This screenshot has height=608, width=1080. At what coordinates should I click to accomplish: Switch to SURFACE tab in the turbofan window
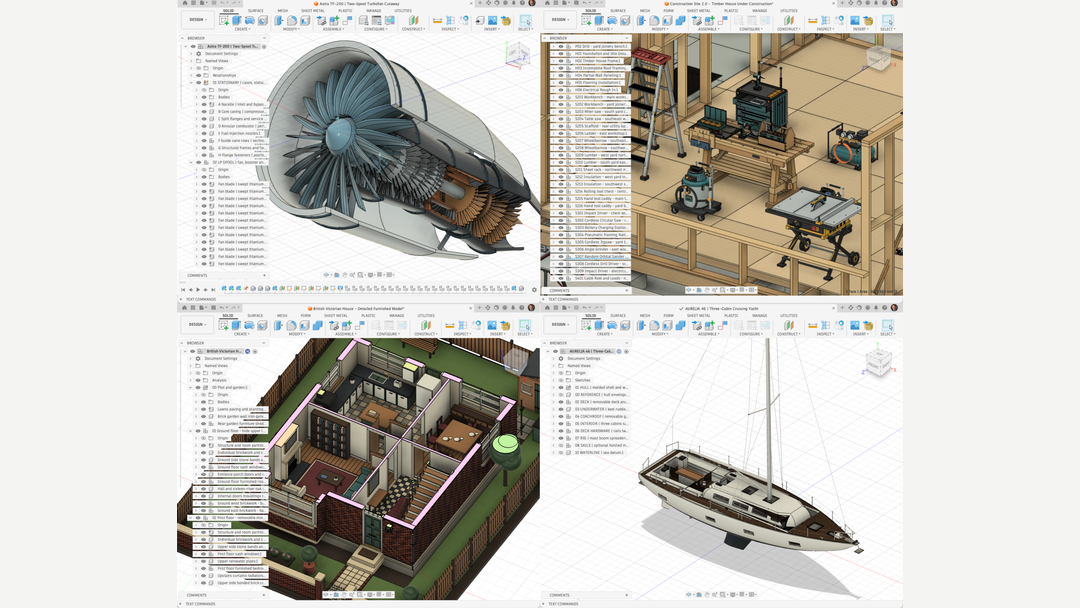pyautogui.click(x=256, y=11)
